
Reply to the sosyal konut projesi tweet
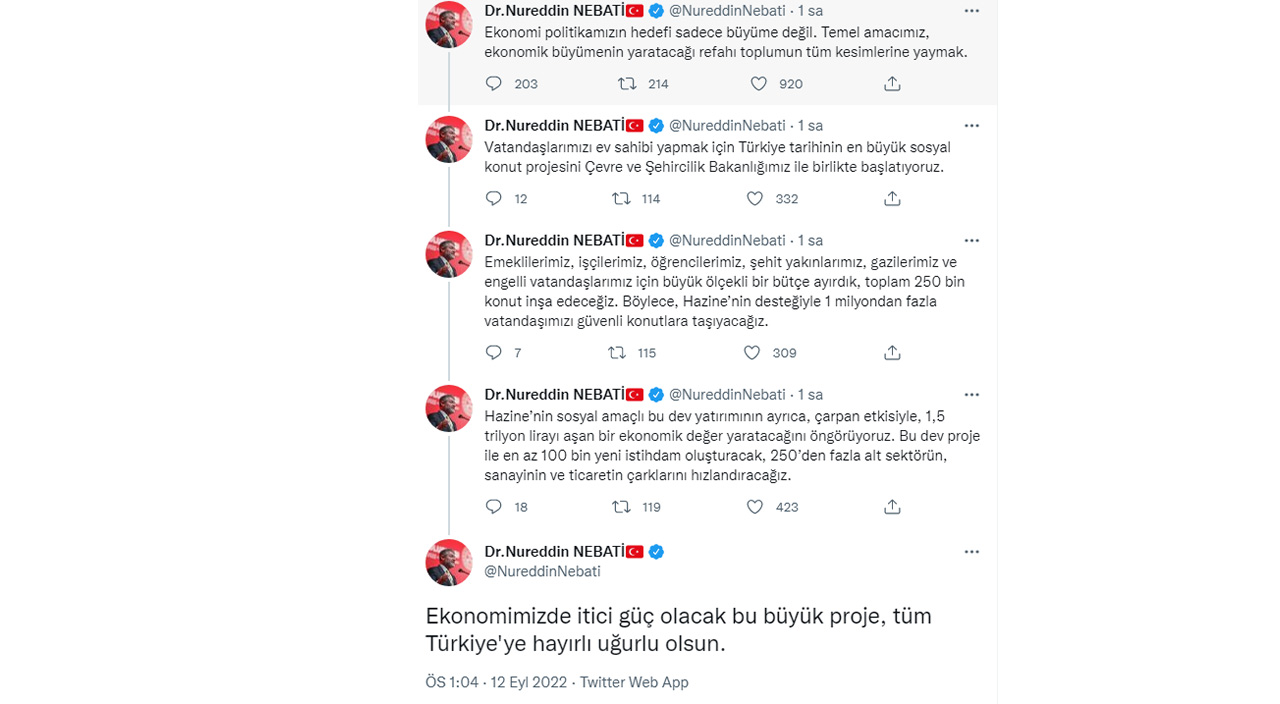pyautogui.click(x=492, y=198)
